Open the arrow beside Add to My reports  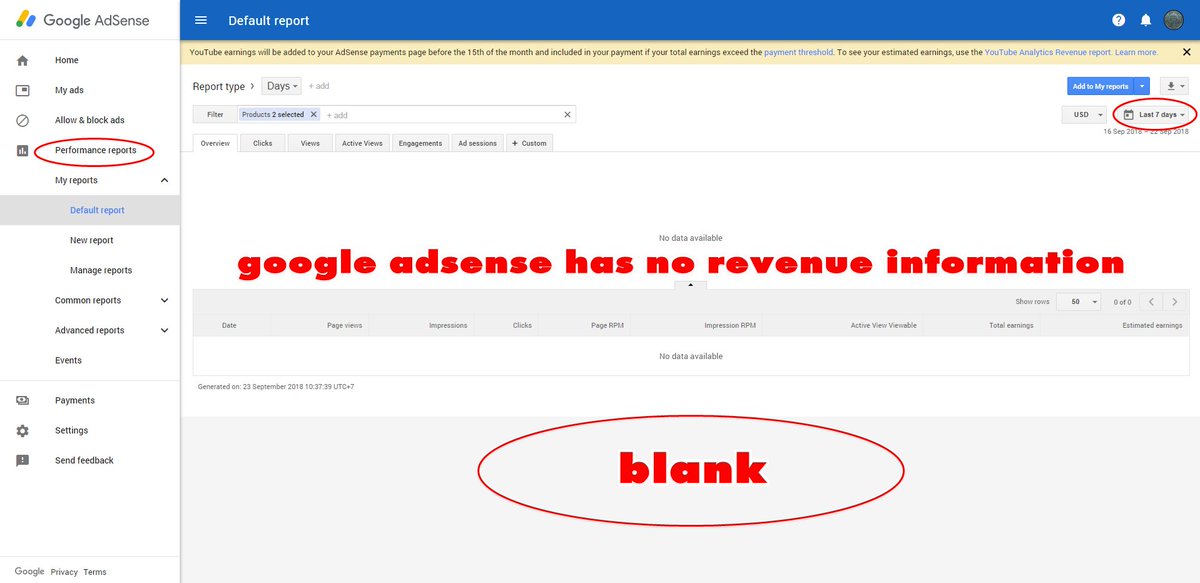[1142, 87]
